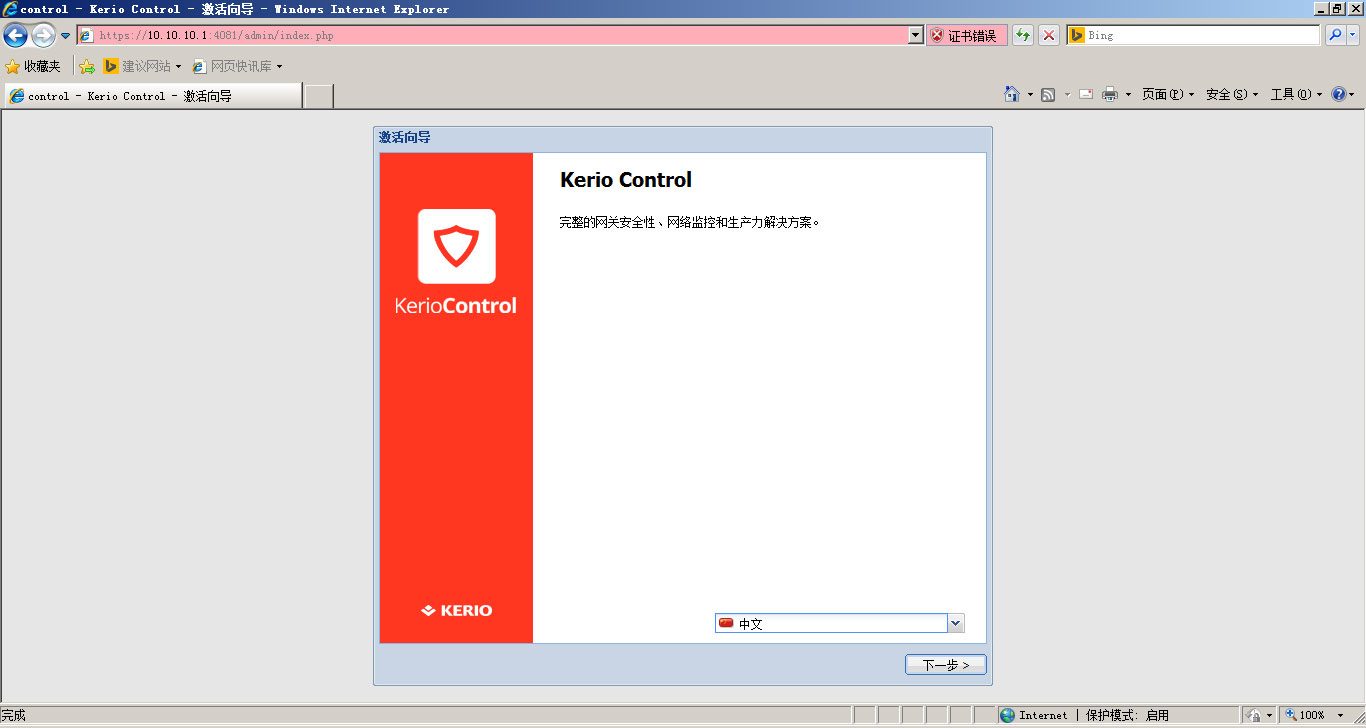Click the Print printer icon
Screen dimensions: 1366x728
coord(1110,94)
